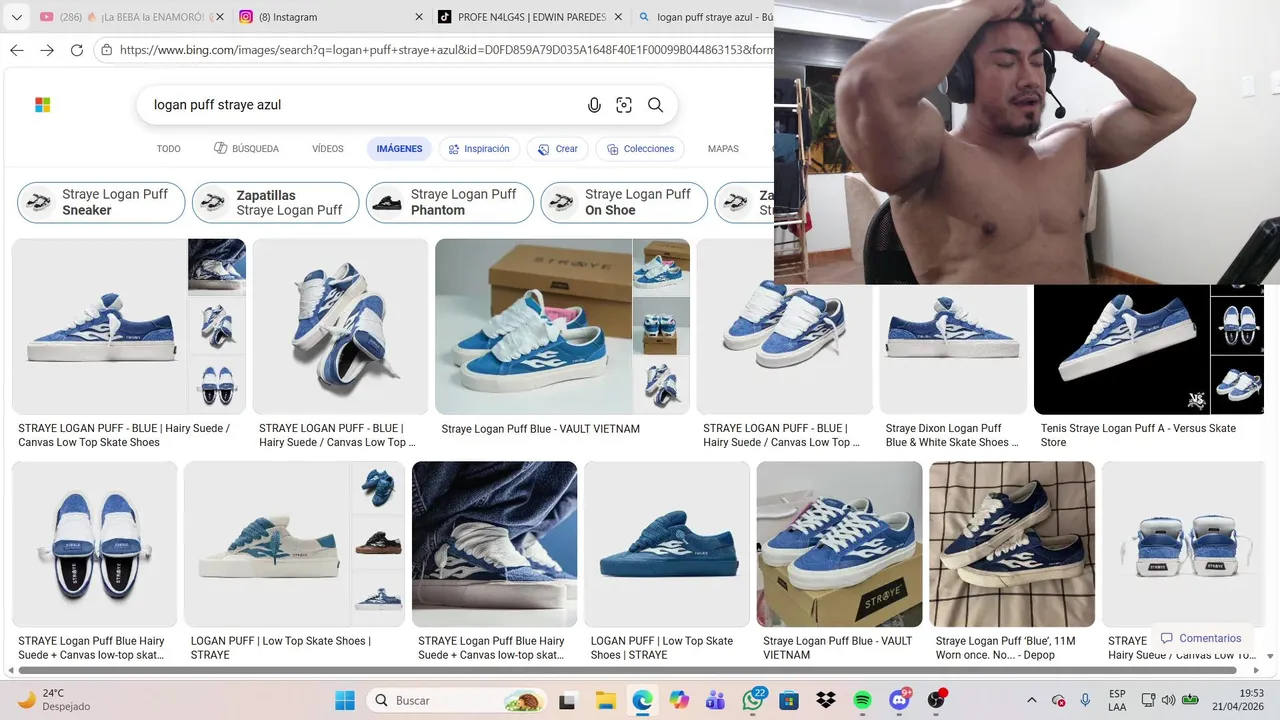Show hidden system tray icons
This screenshot has width=1280, height=720.
[1032, 700]
